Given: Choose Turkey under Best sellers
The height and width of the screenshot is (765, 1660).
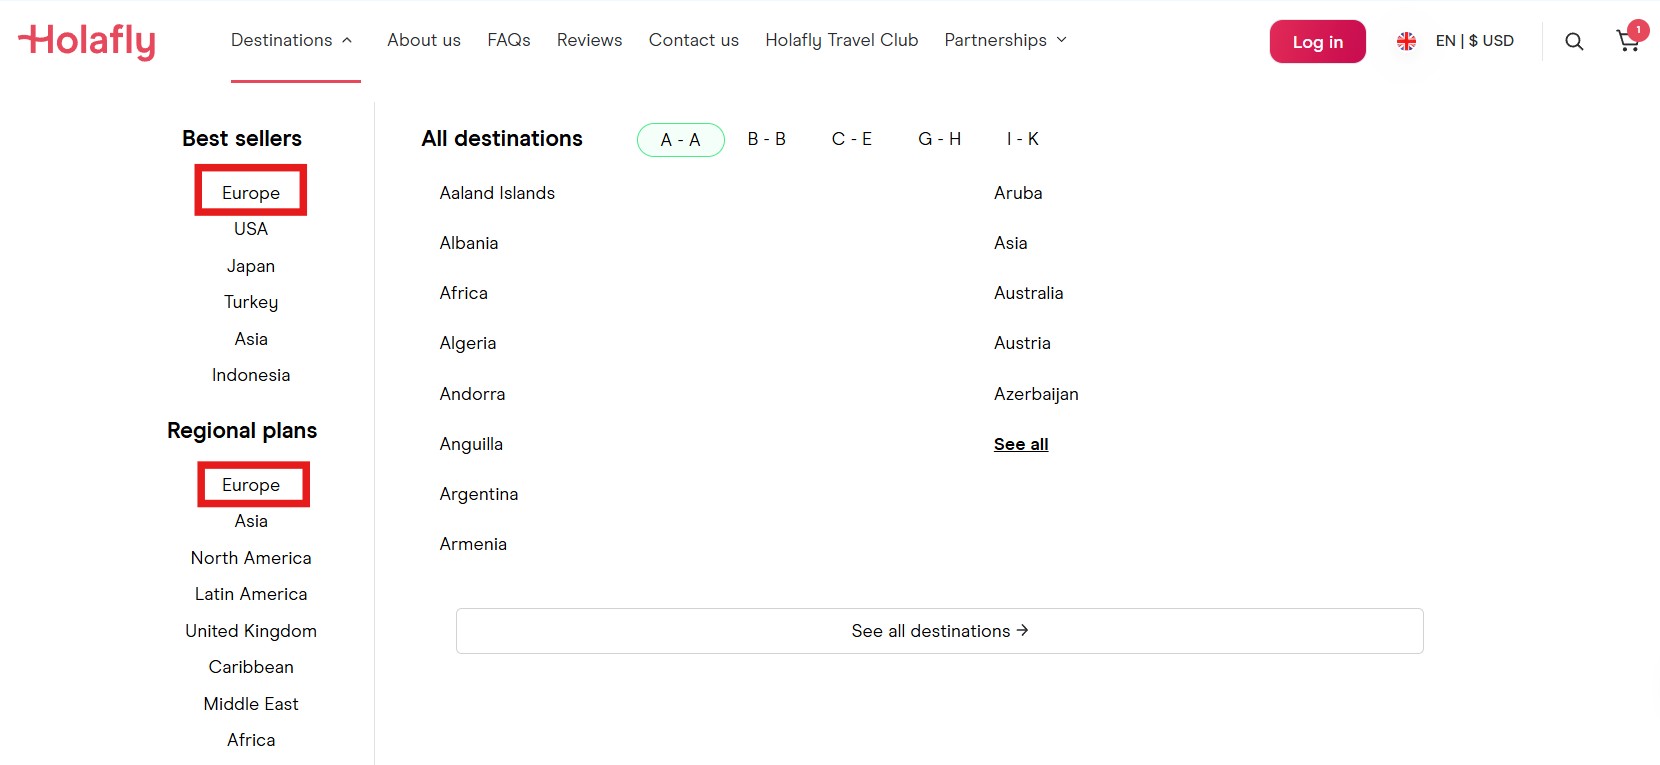Looking at the screenshot, I should (251, 302).
